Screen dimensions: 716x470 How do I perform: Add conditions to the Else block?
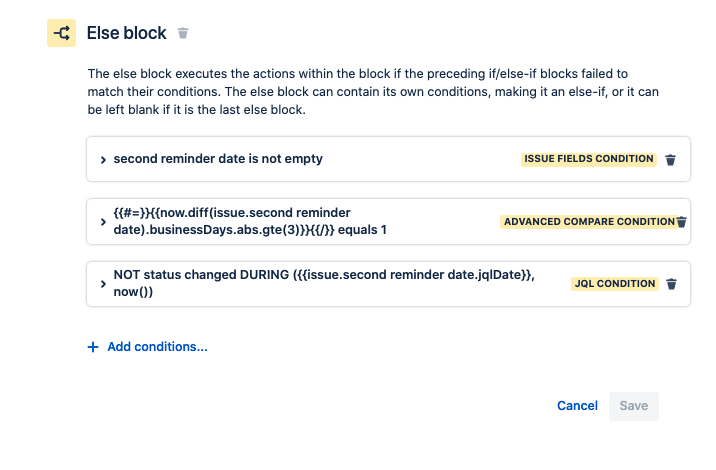click(x=157, y=347)
